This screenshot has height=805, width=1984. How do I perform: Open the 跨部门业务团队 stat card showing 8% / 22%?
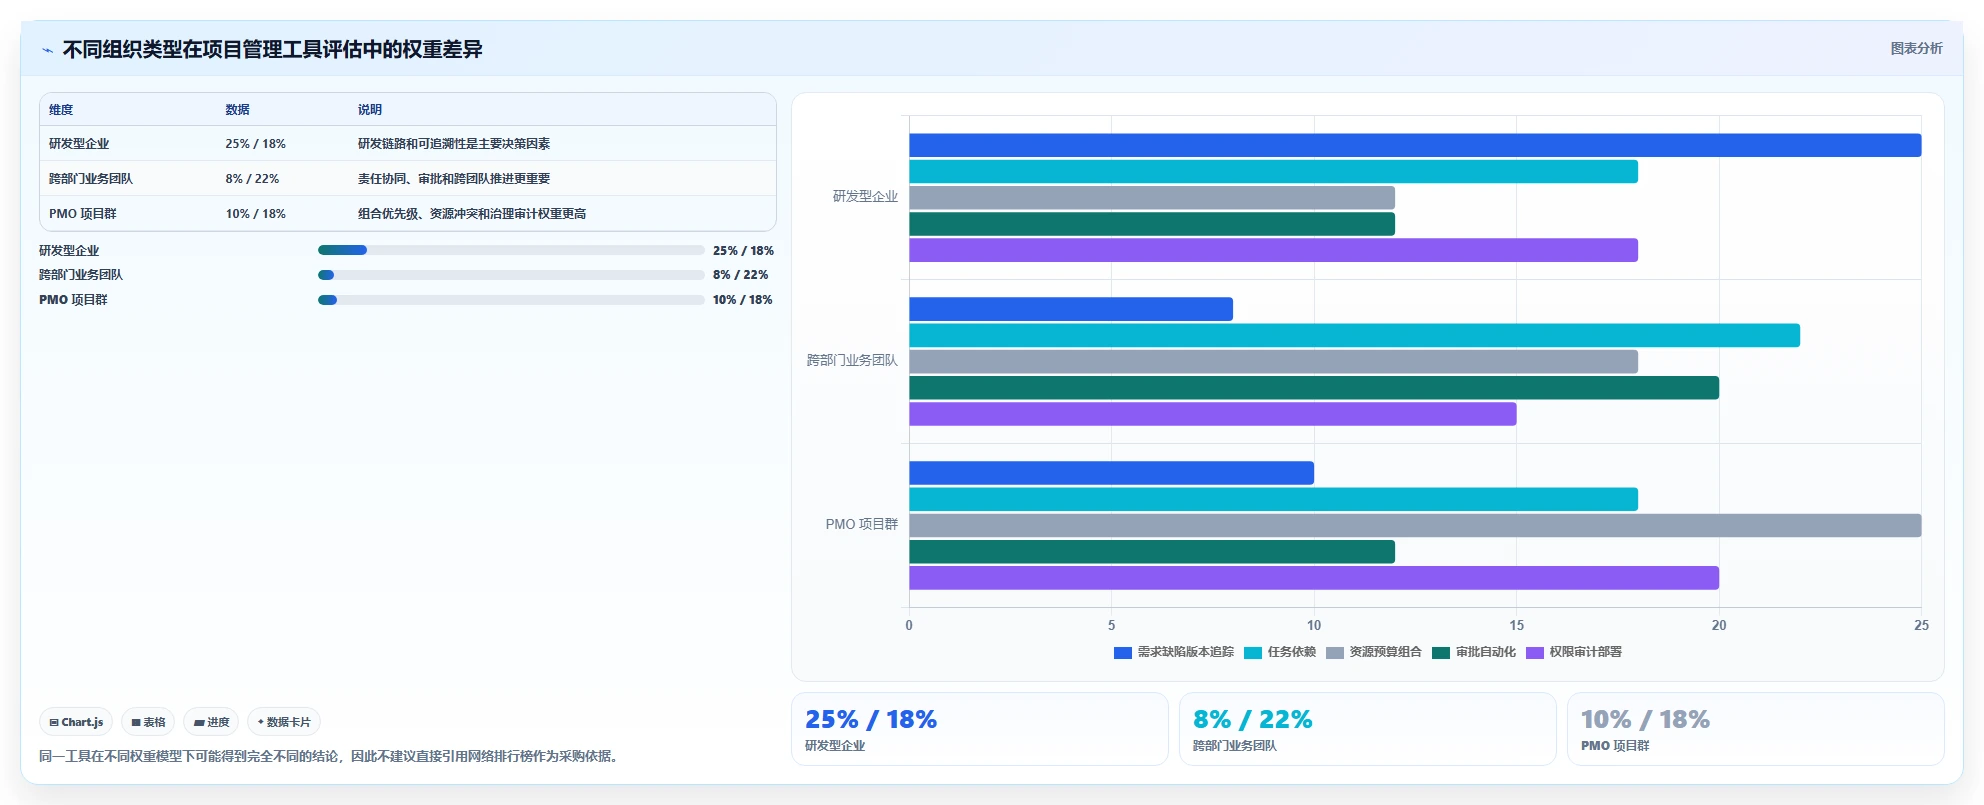(x=1368, y=729)
